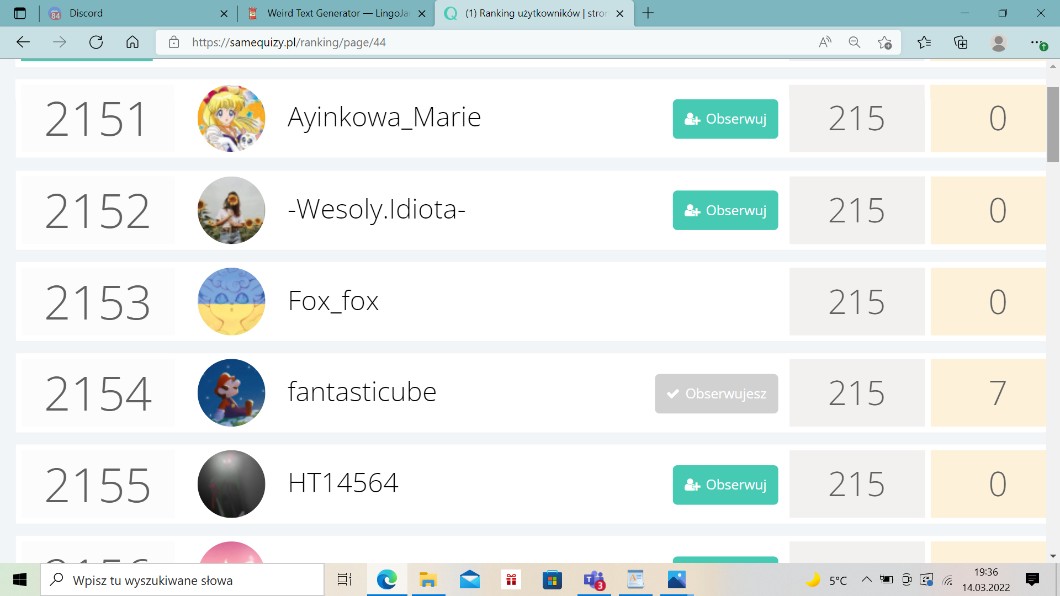This screenshot has width=1060, height=596.
Task: Show hidden system tray icons
Action: coord(866,580)
